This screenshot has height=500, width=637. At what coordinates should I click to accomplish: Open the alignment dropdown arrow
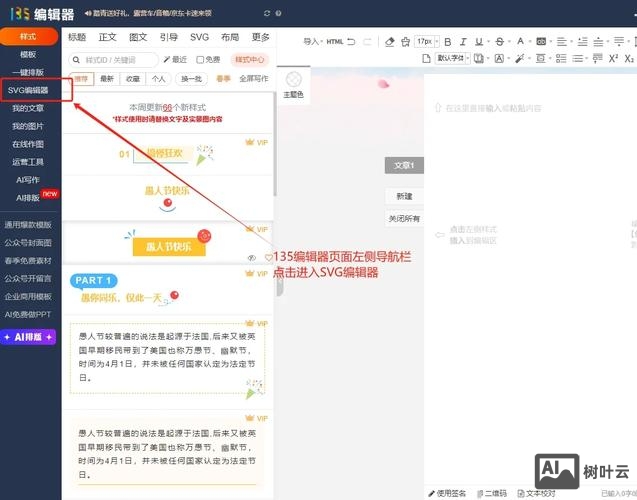tap(571, 42)
